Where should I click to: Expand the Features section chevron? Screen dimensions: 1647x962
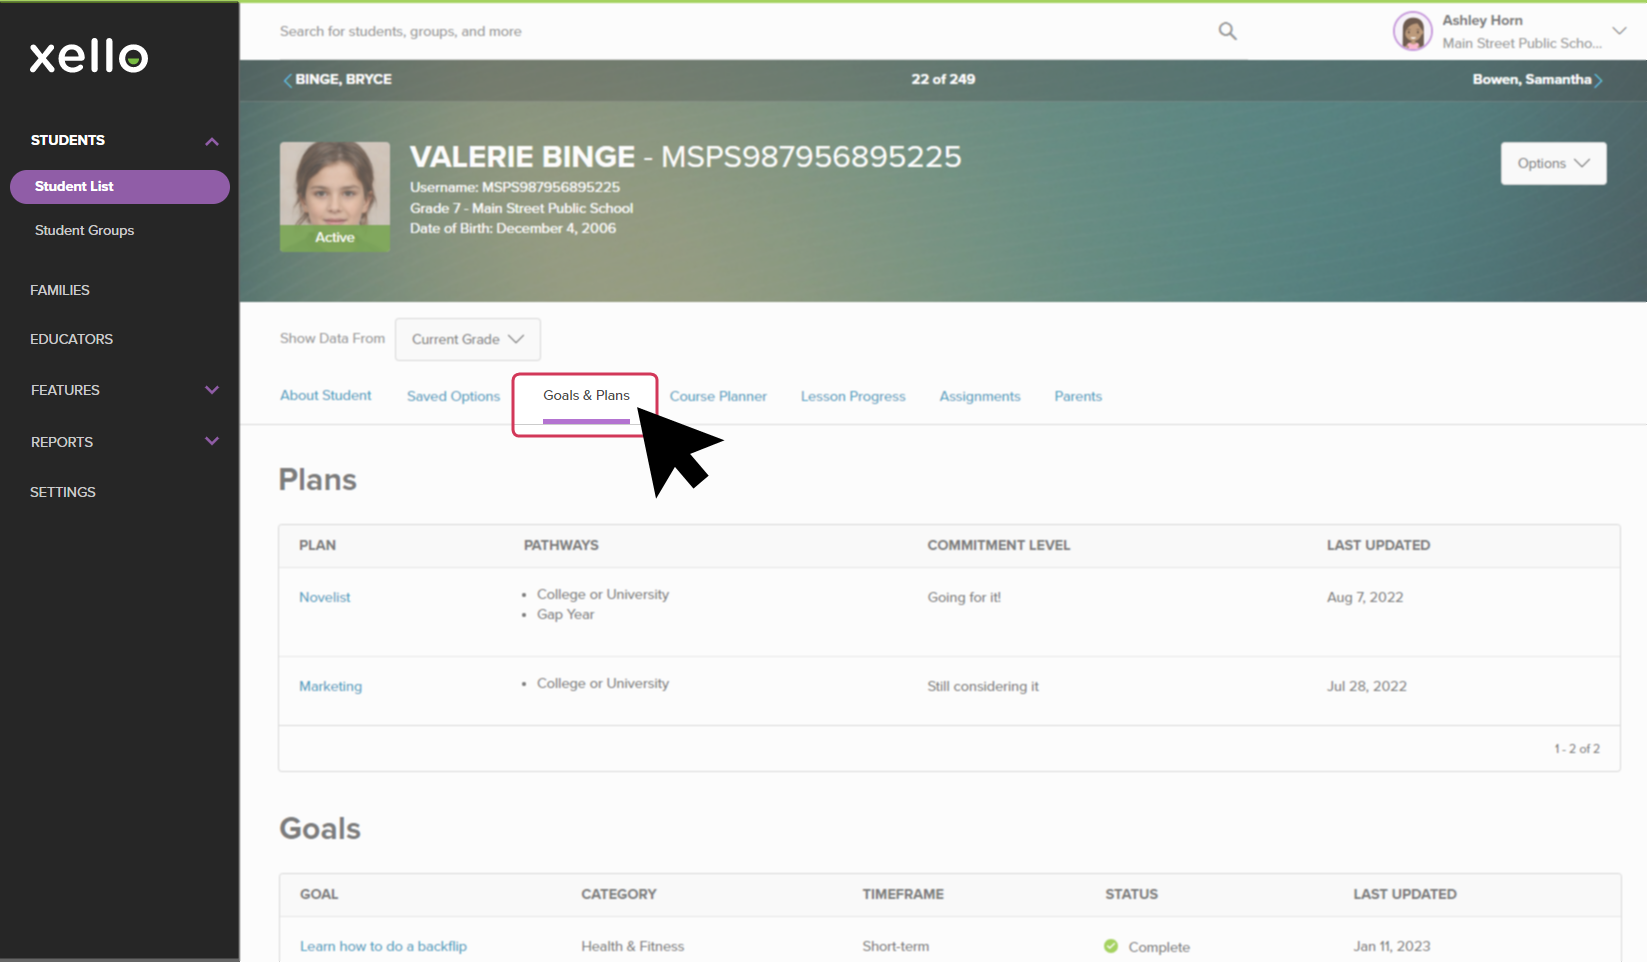[x=212, y=390]
